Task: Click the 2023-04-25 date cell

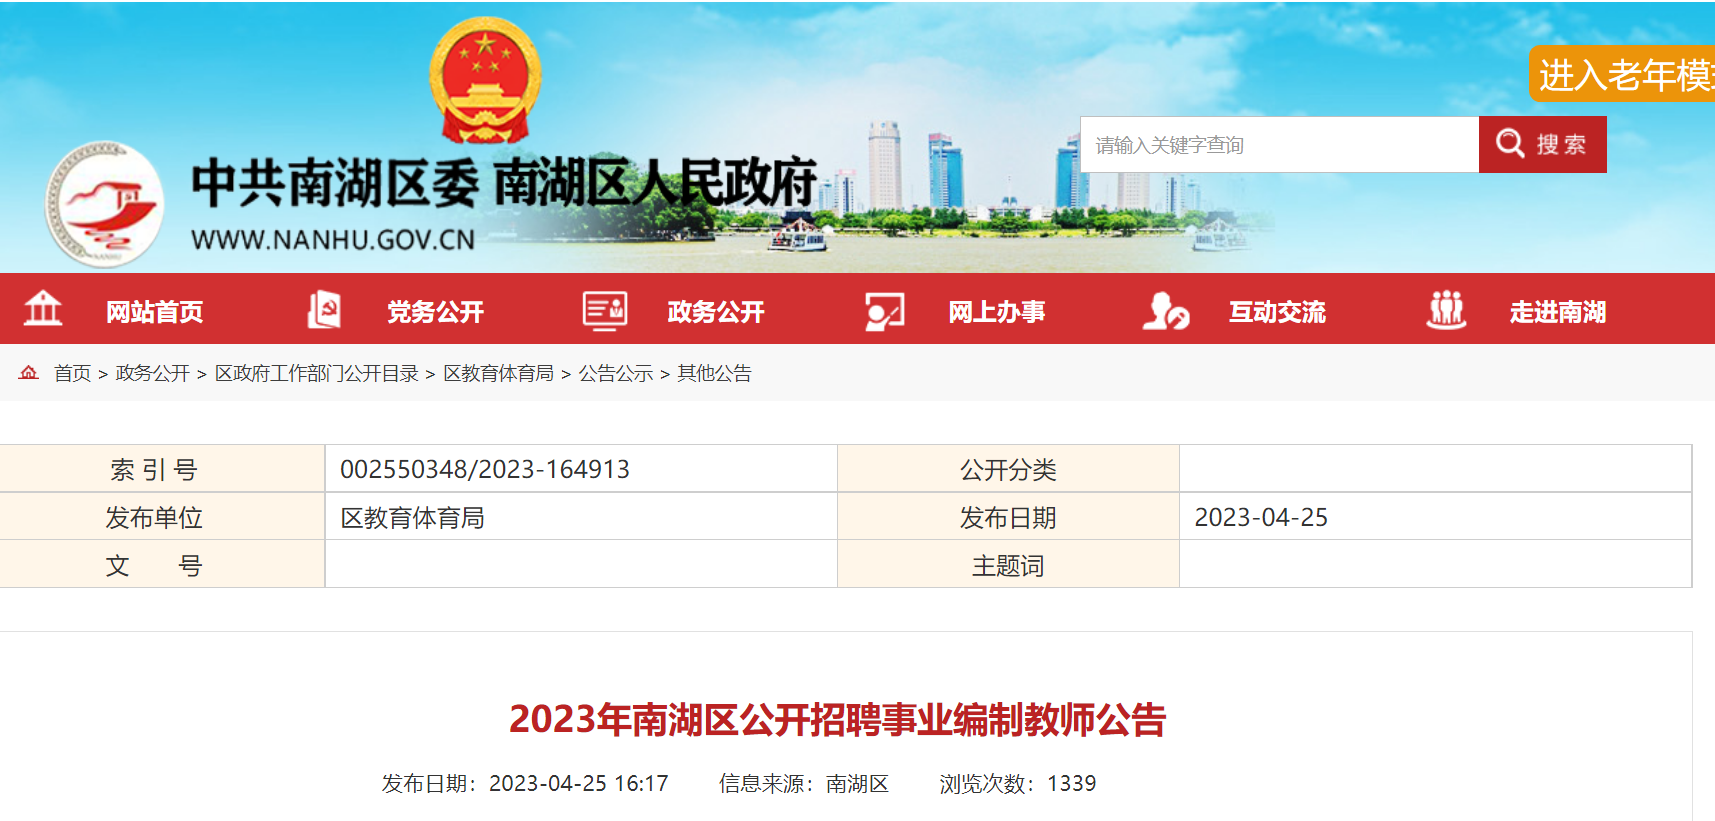Action: (1435, 517)
